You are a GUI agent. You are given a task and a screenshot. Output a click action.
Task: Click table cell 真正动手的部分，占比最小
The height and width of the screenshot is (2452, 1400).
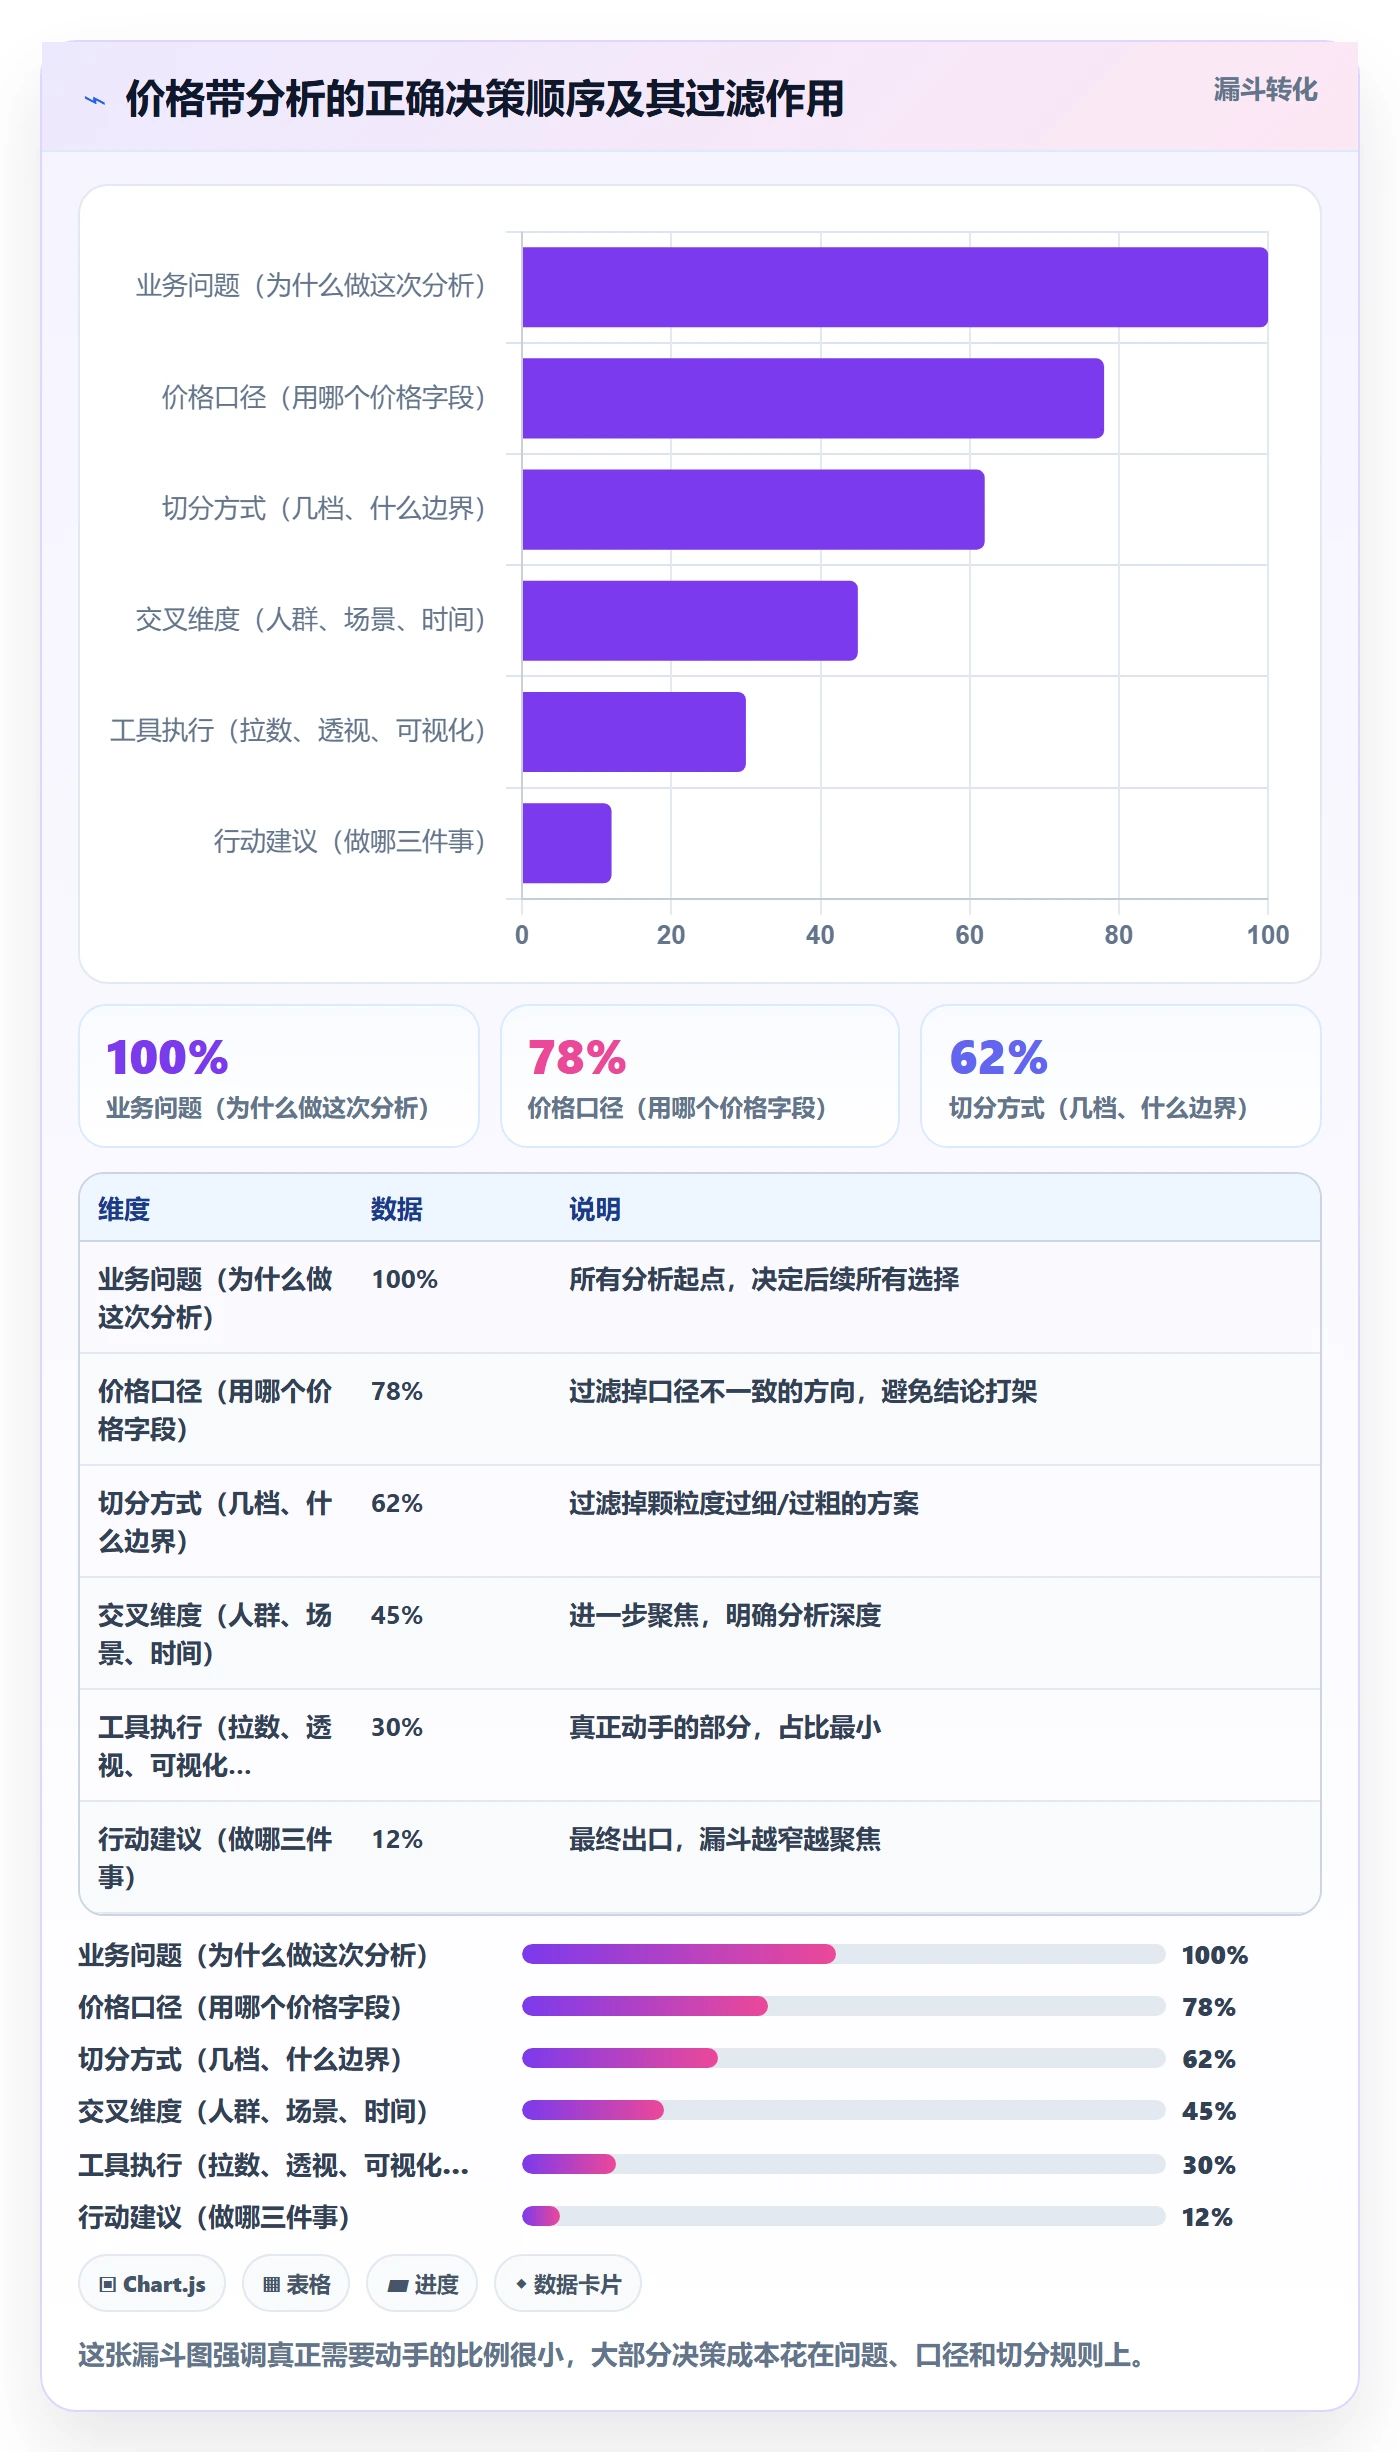725,1727
